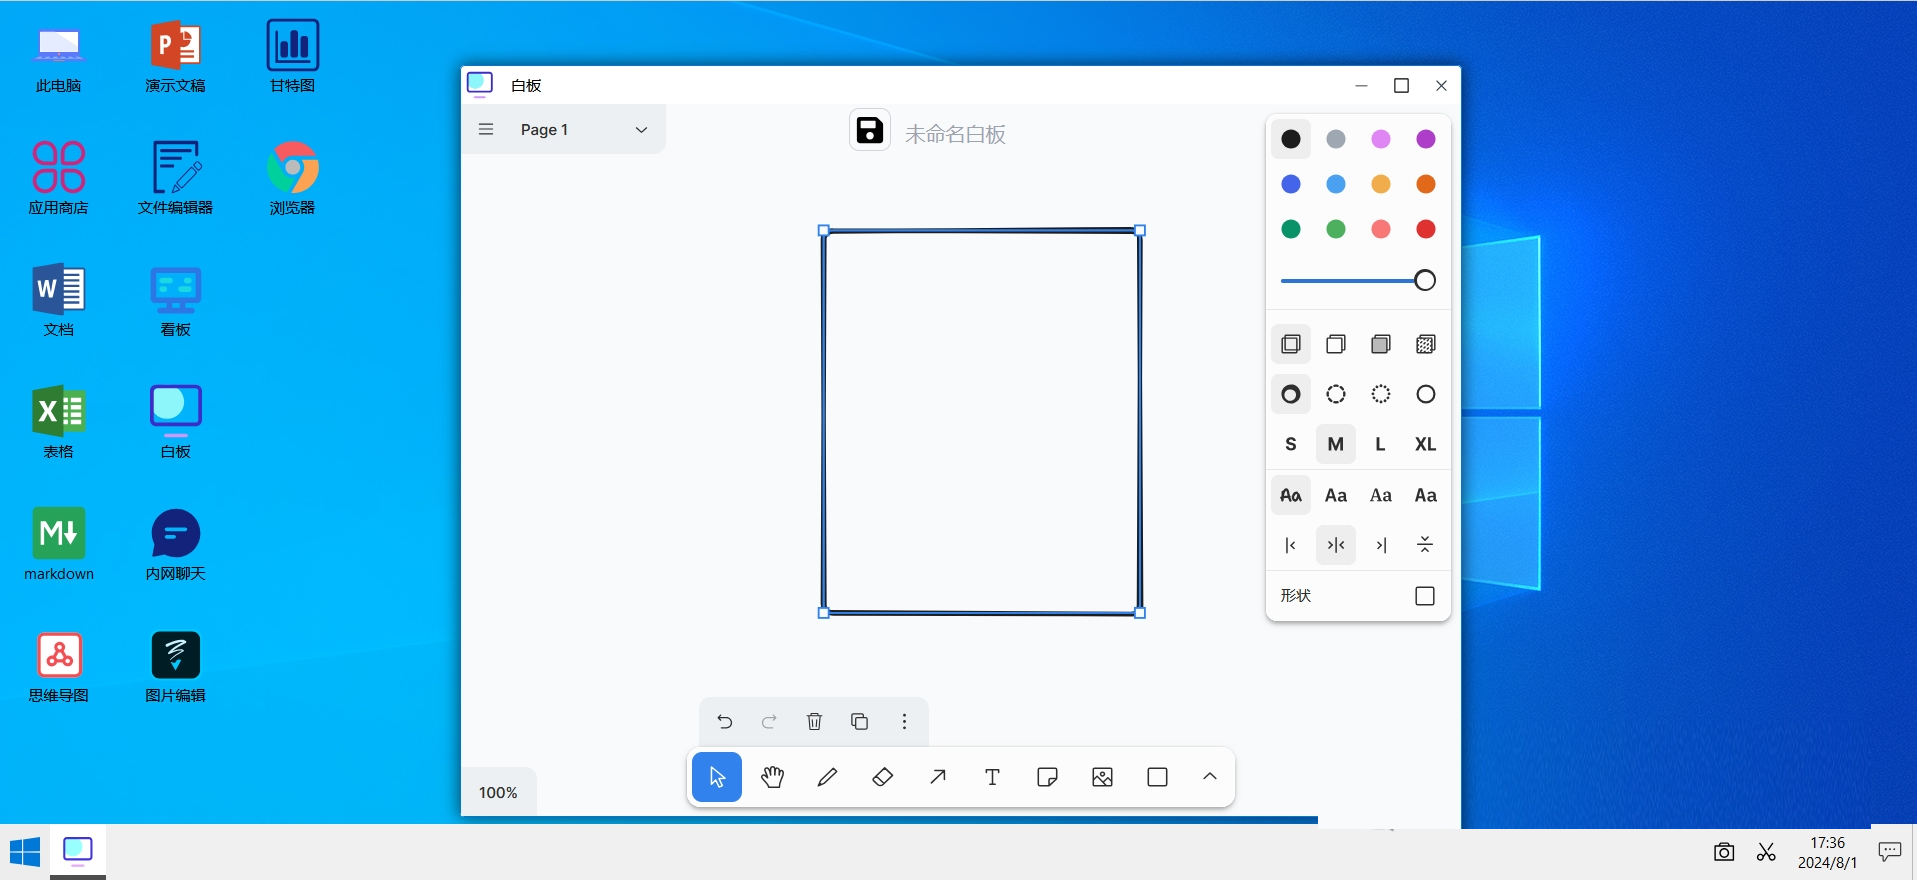Viewport: 1917px width, 880px height.
Task: Select the solid fill style option
Action: 1380,344
